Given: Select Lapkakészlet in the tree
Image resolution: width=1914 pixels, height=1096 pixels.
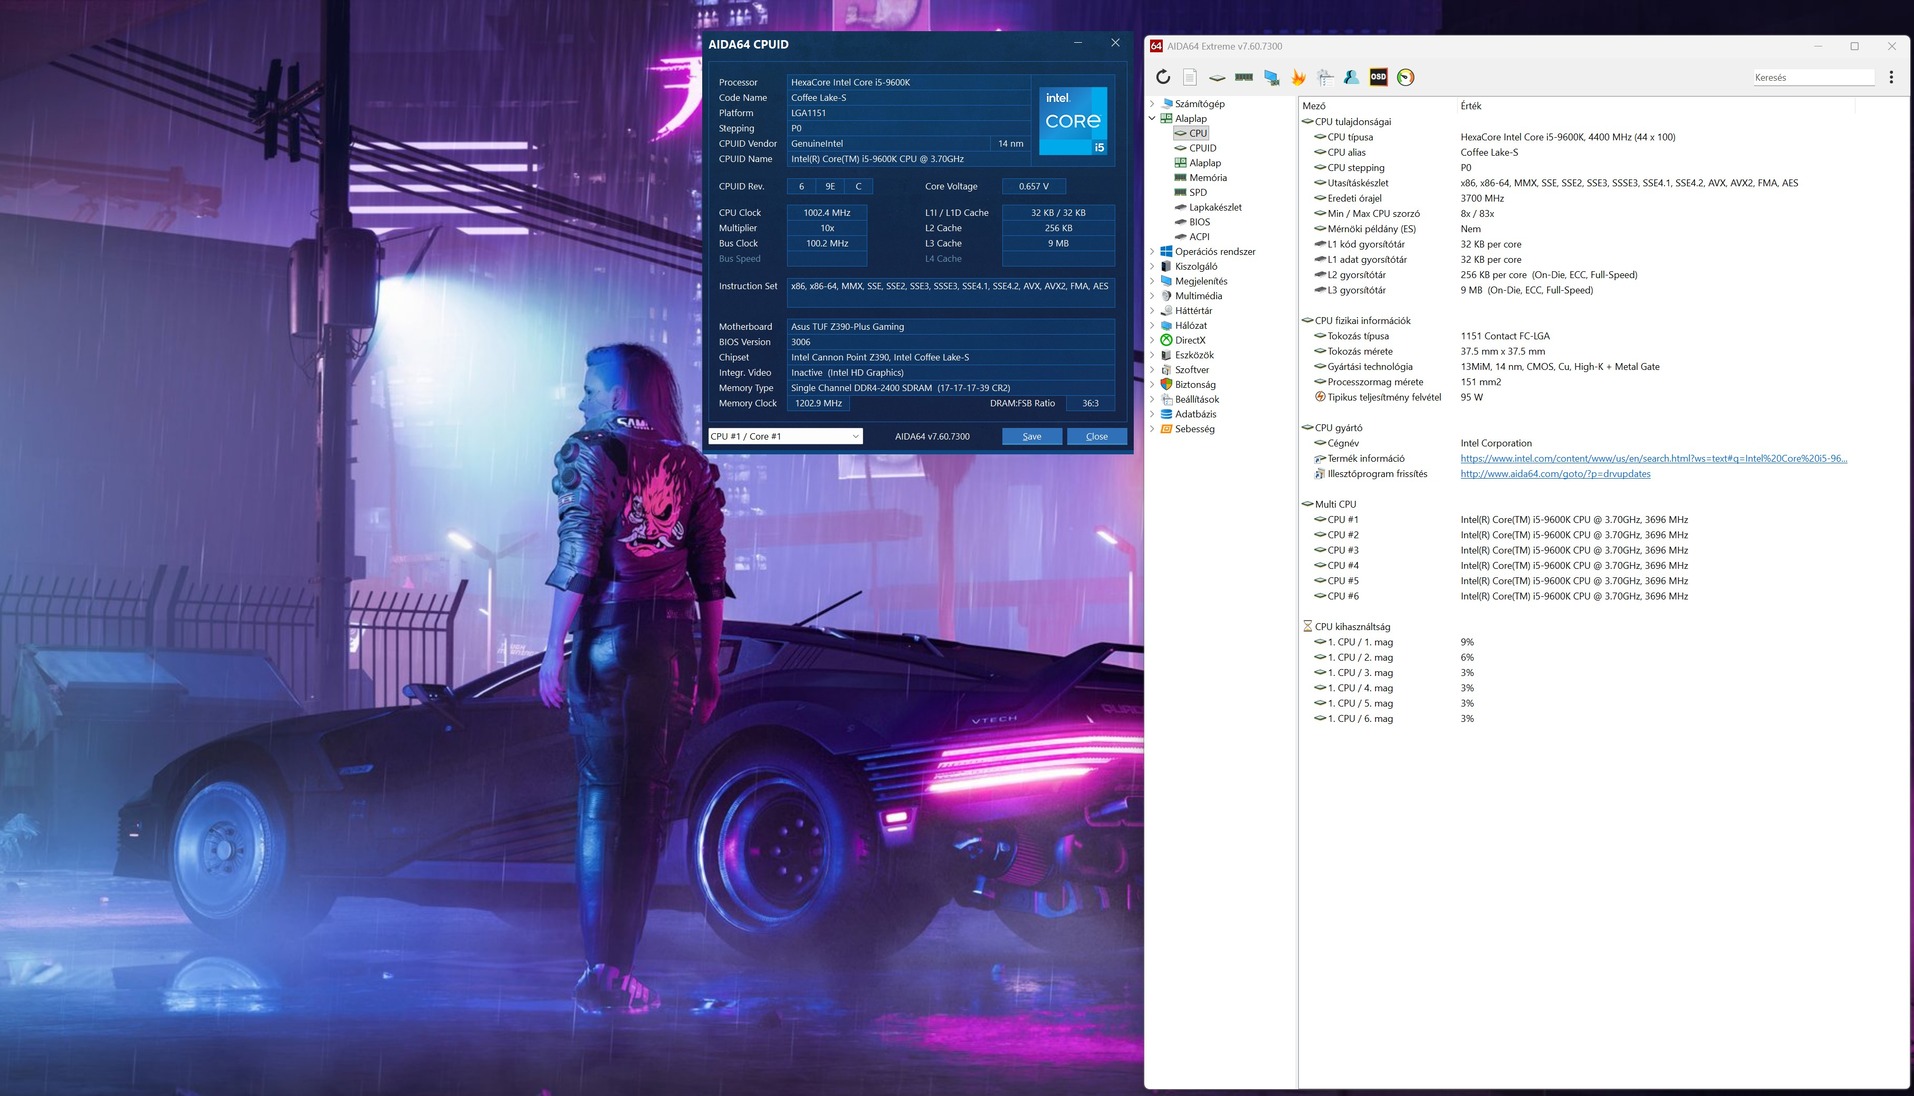Looking at the screenshot, I should (x=1215, y=207).
